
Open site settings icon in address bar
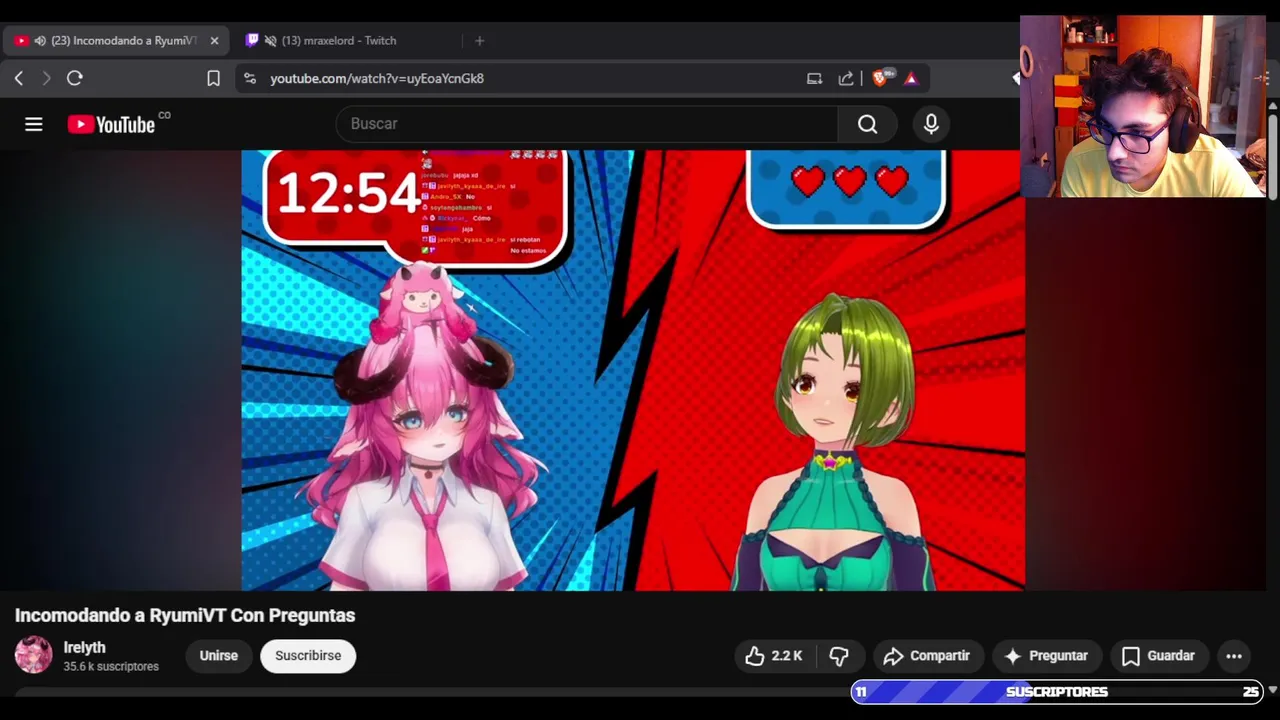click(x=250, y=78)
